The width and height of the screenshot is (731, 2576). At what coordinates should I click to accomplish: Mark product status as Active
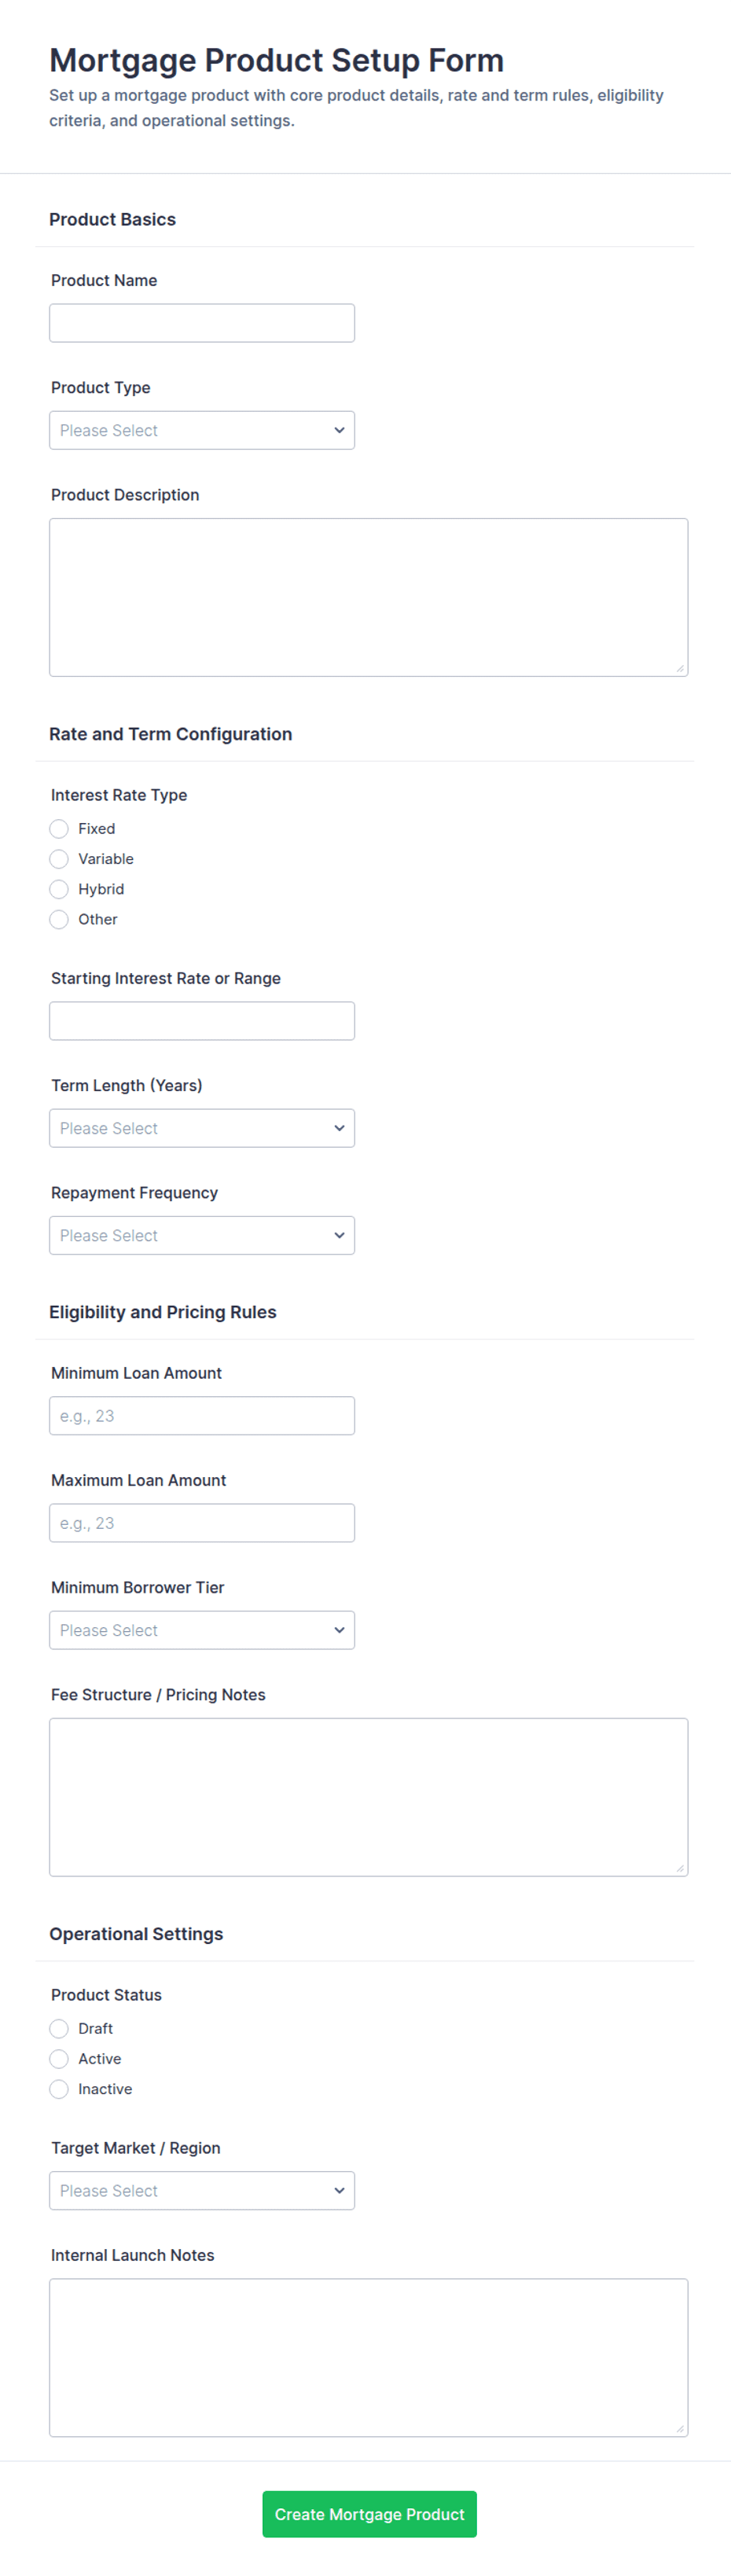pyautogui.click(x=59, y=2057)
